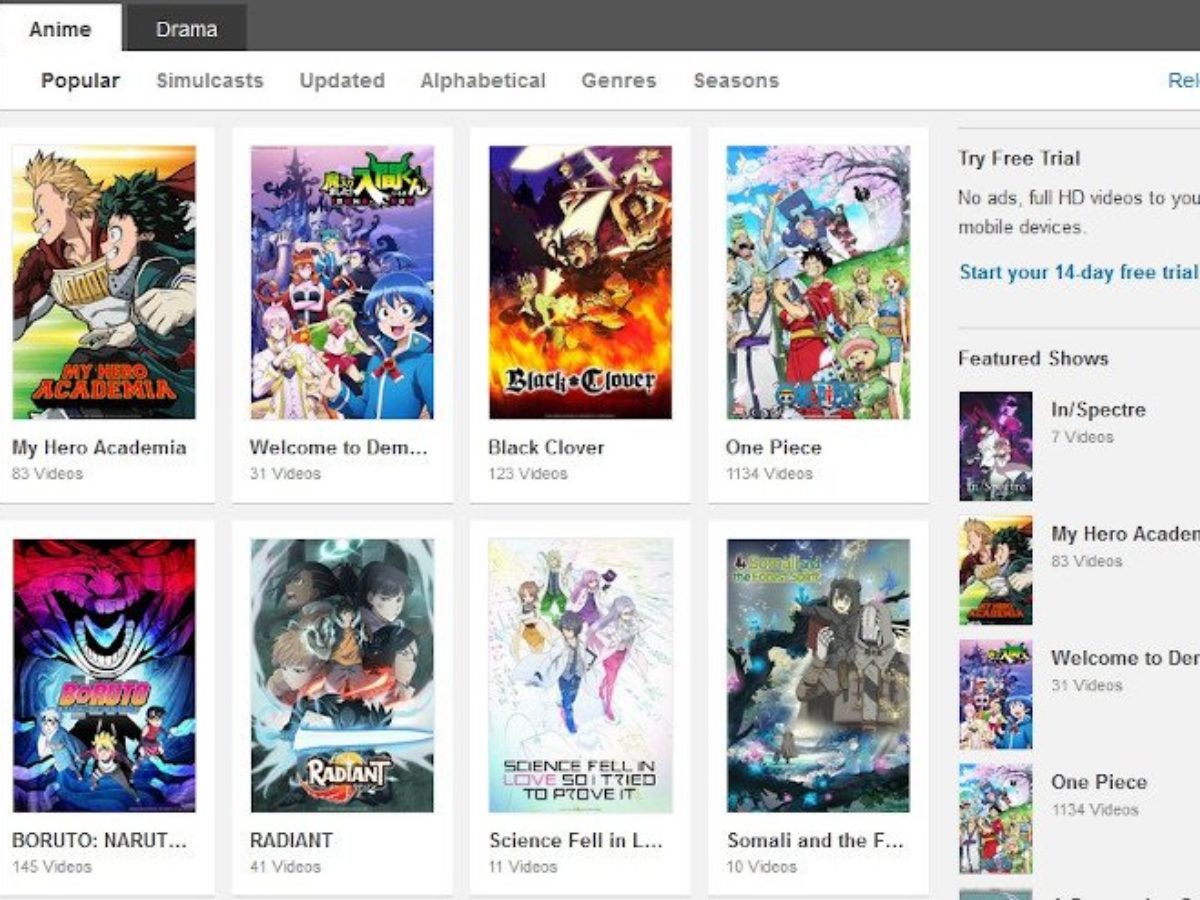This screenshot has height=900, width=1200.
Task: Open the RADIANT poster image
Action: click(x=342, y=675)
